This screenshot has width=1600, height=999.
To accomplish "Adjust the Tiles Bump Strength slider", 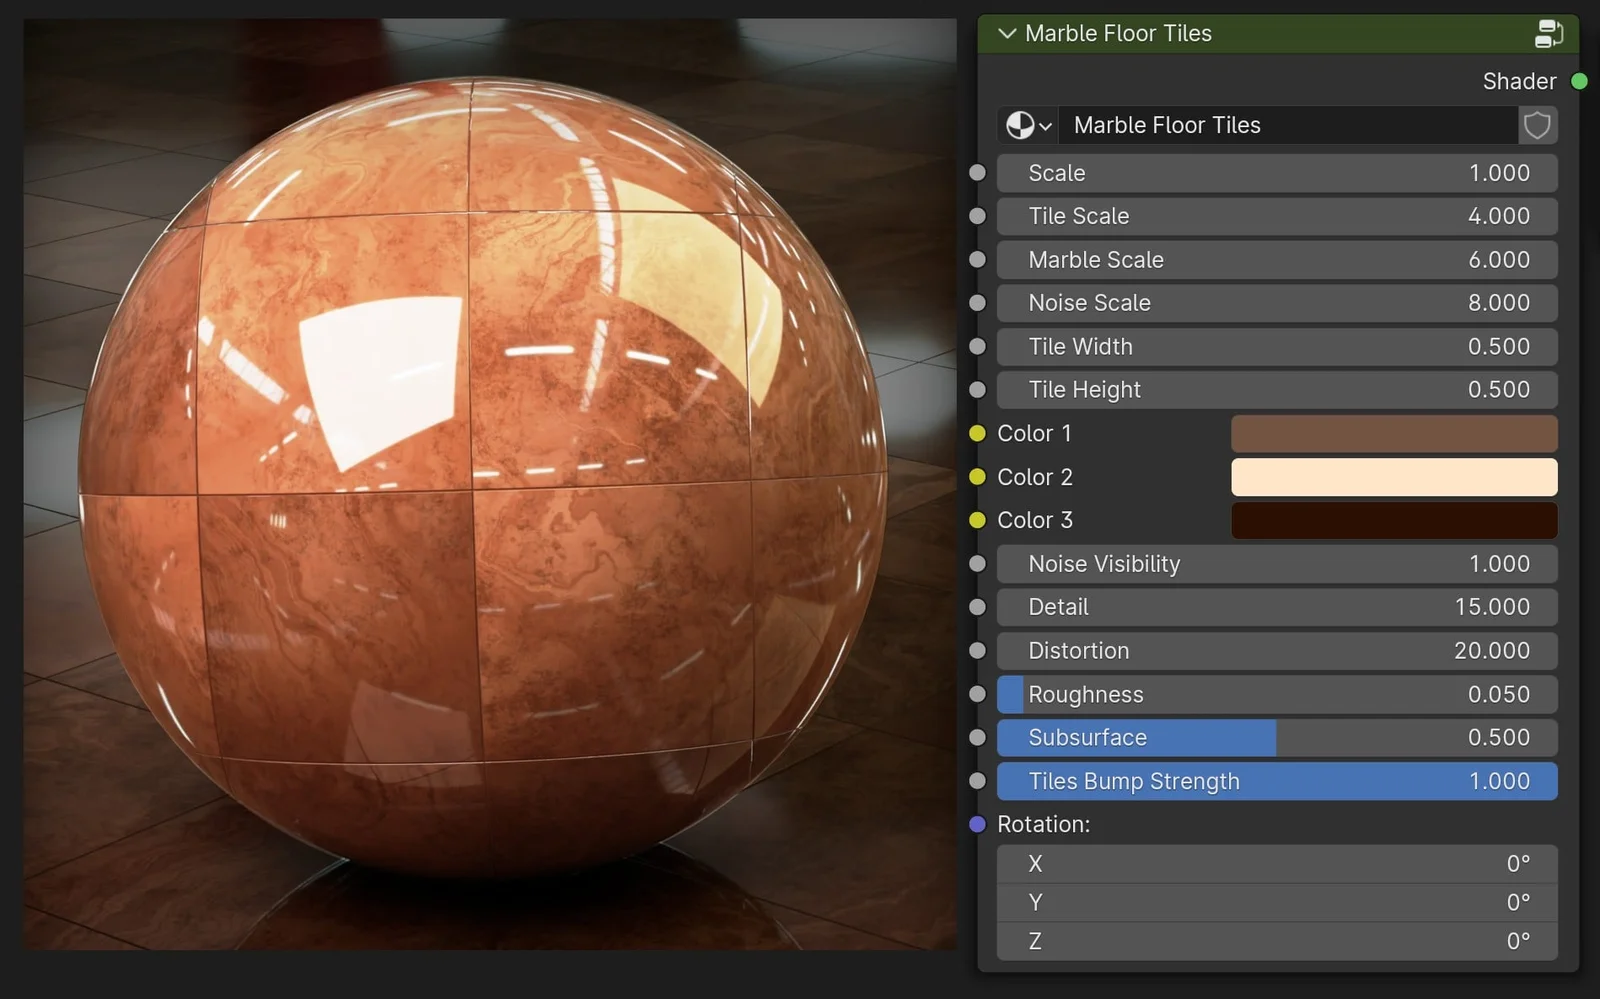I will coord(1277,781).
